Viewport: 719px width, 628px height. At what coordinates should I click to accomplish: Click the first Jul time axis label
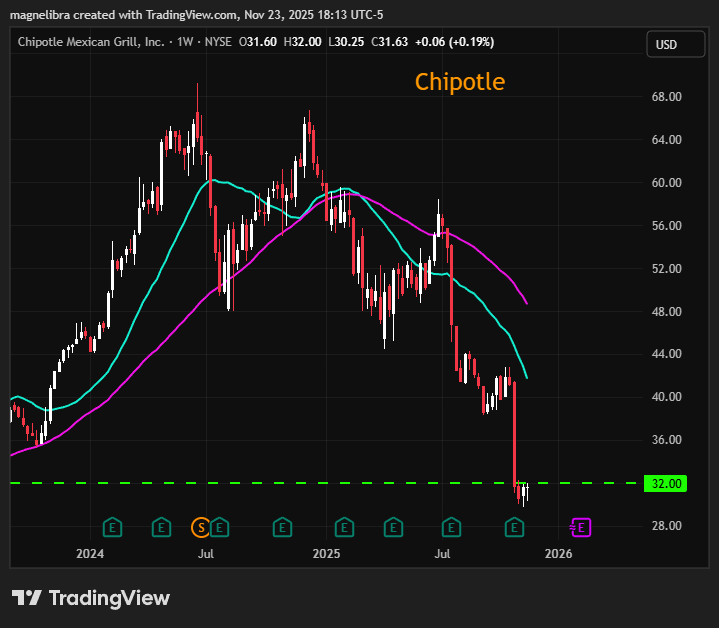(206, 554)
